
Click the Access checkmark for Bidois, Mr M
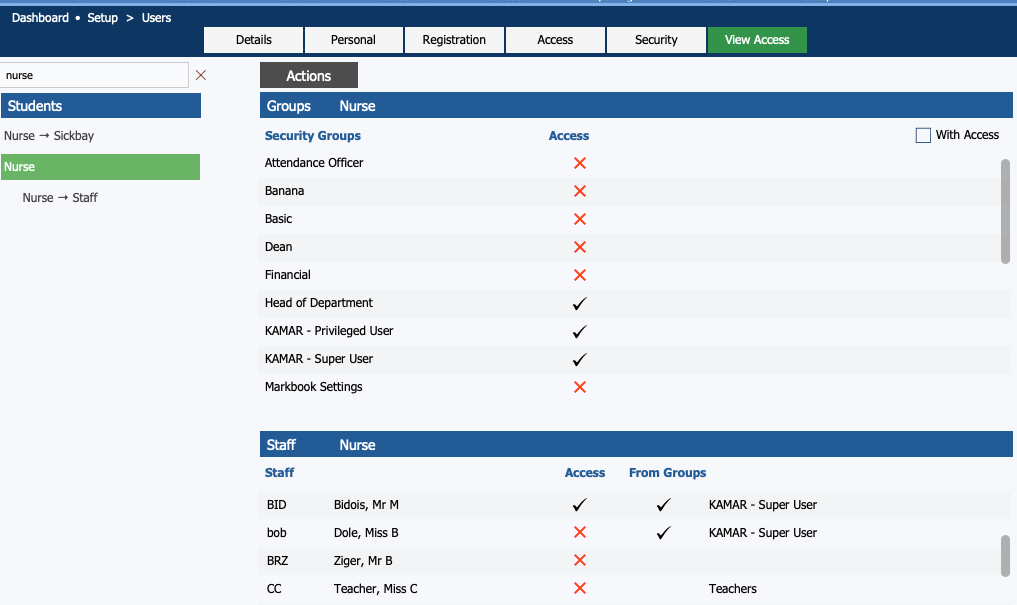579,505
